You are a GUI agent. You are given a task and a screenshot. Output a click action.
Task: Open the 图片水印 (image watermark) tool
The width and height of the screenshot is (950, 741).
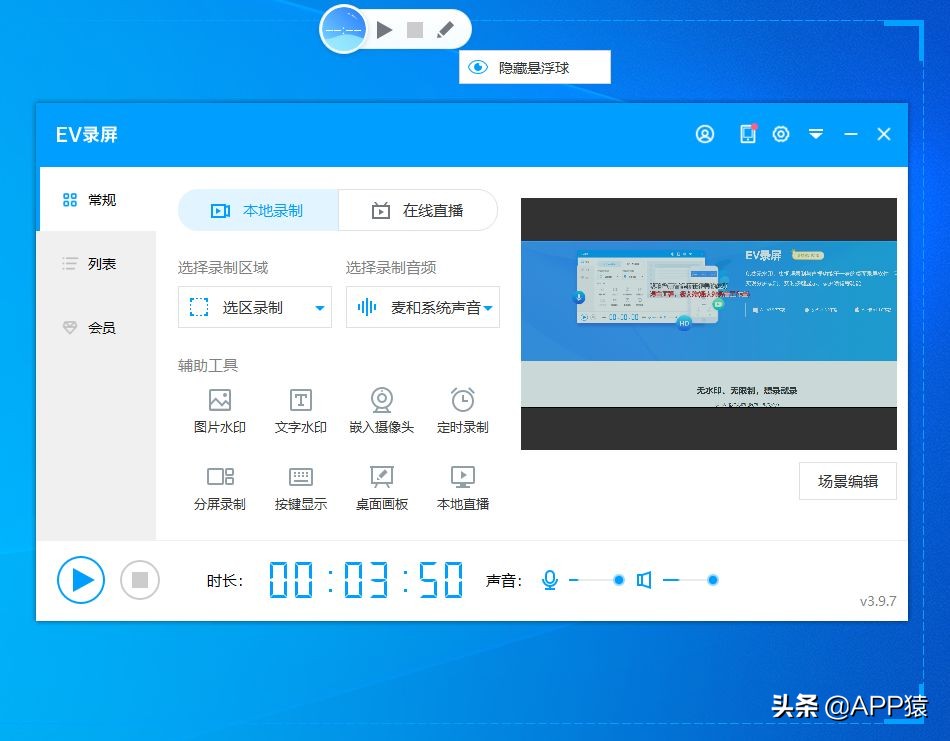click(219, 405)
